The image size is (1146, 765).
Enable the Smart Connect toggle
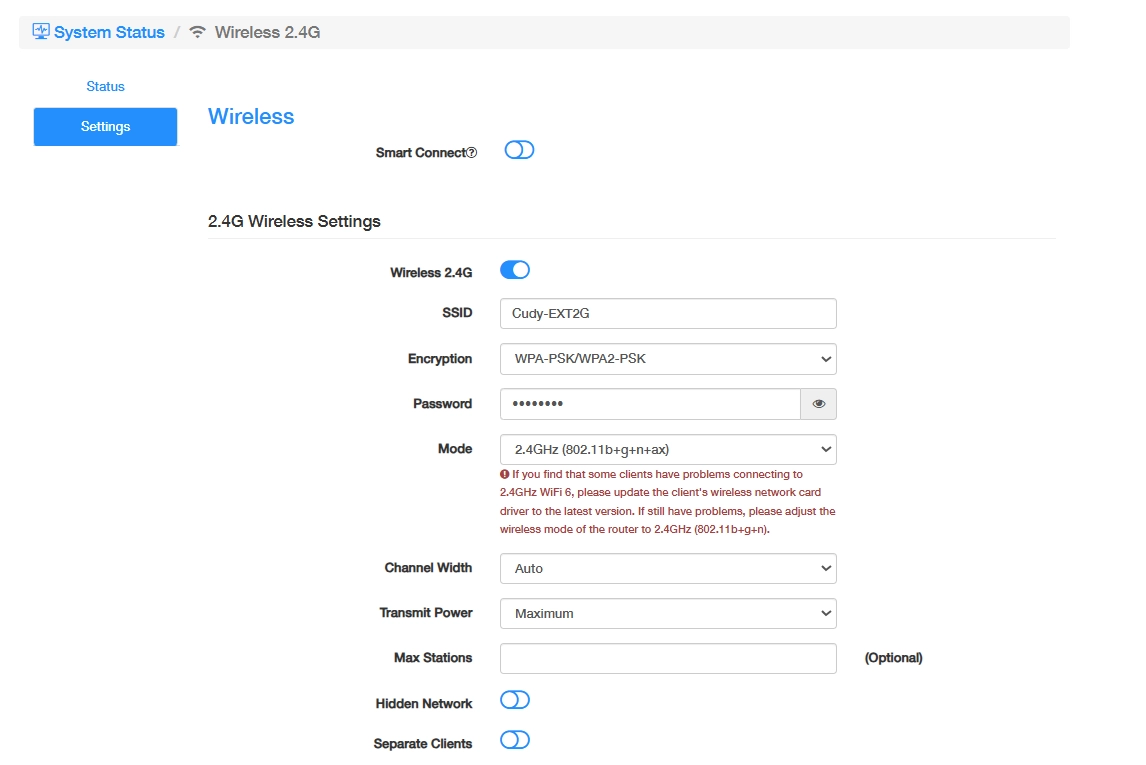[520, 150]
